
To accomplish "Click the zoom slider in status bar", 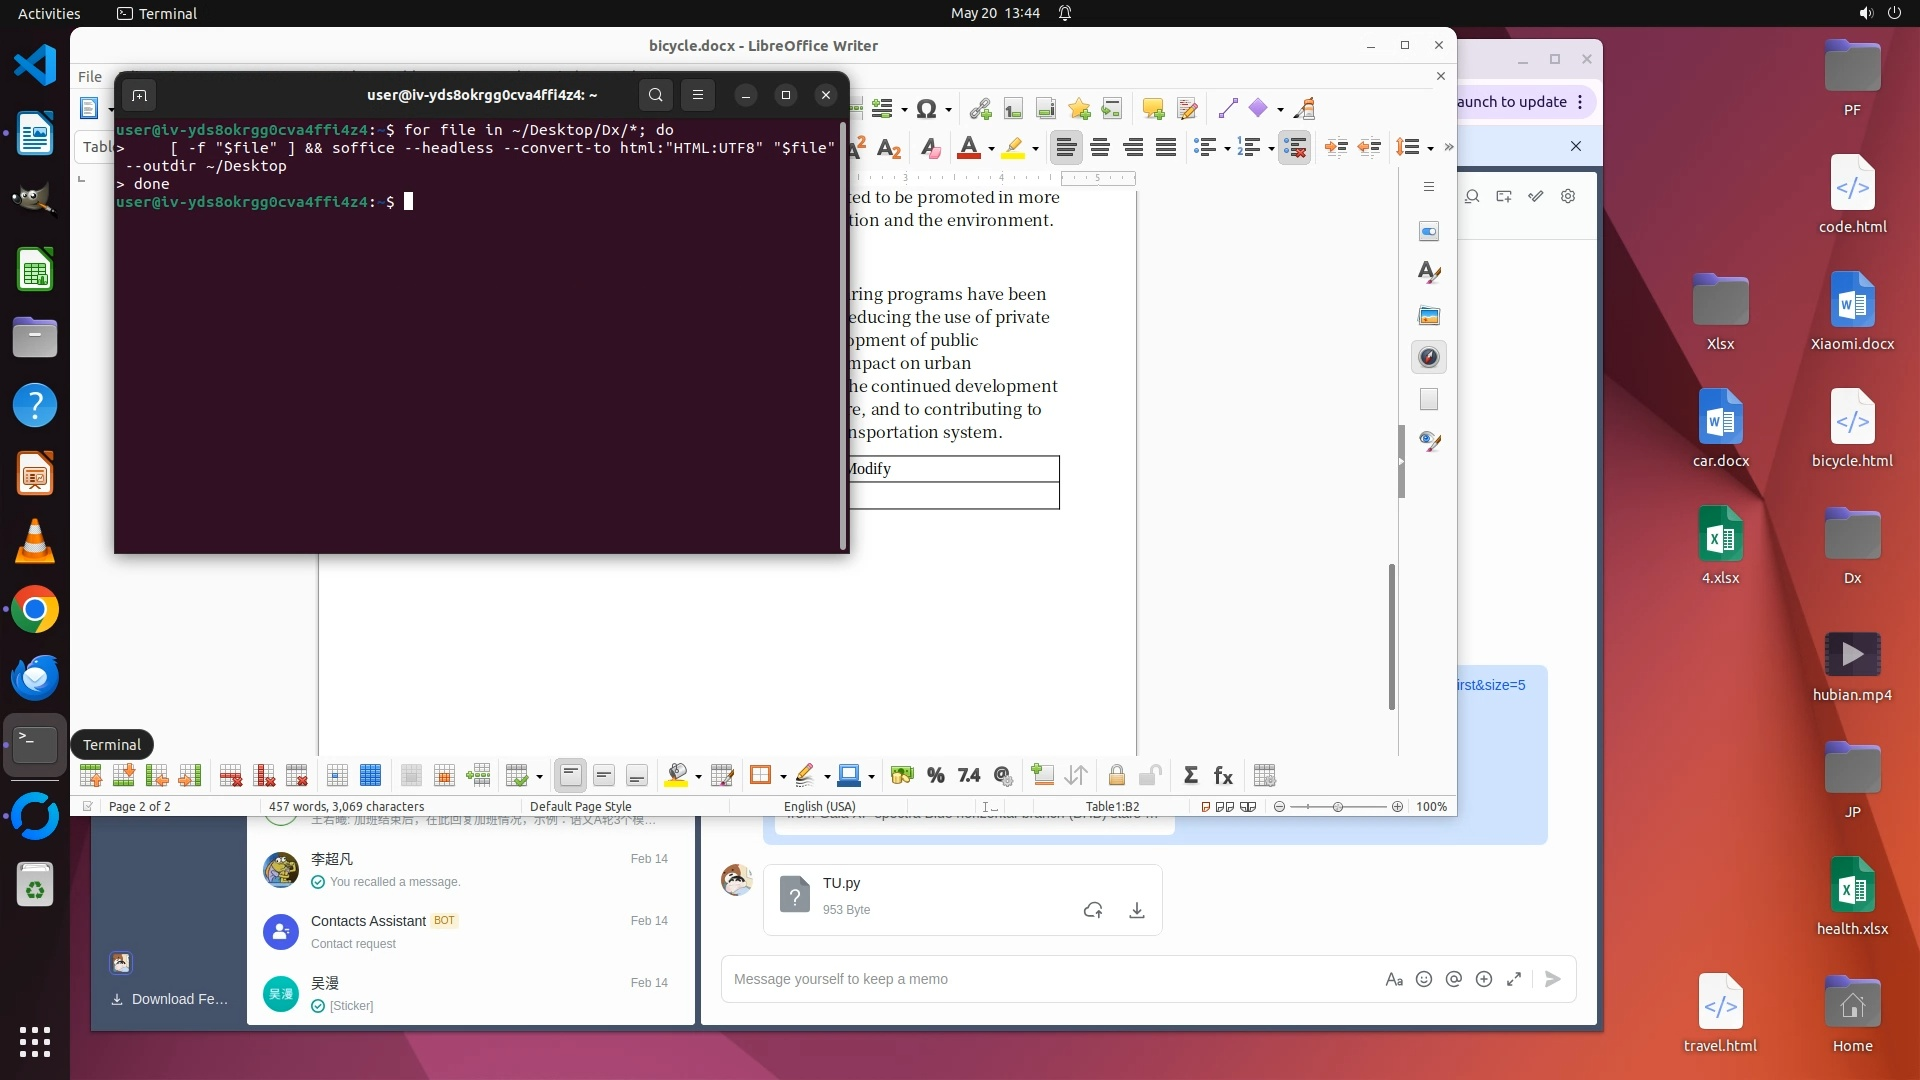I will pyautogui.click(x=1338, y=806).
